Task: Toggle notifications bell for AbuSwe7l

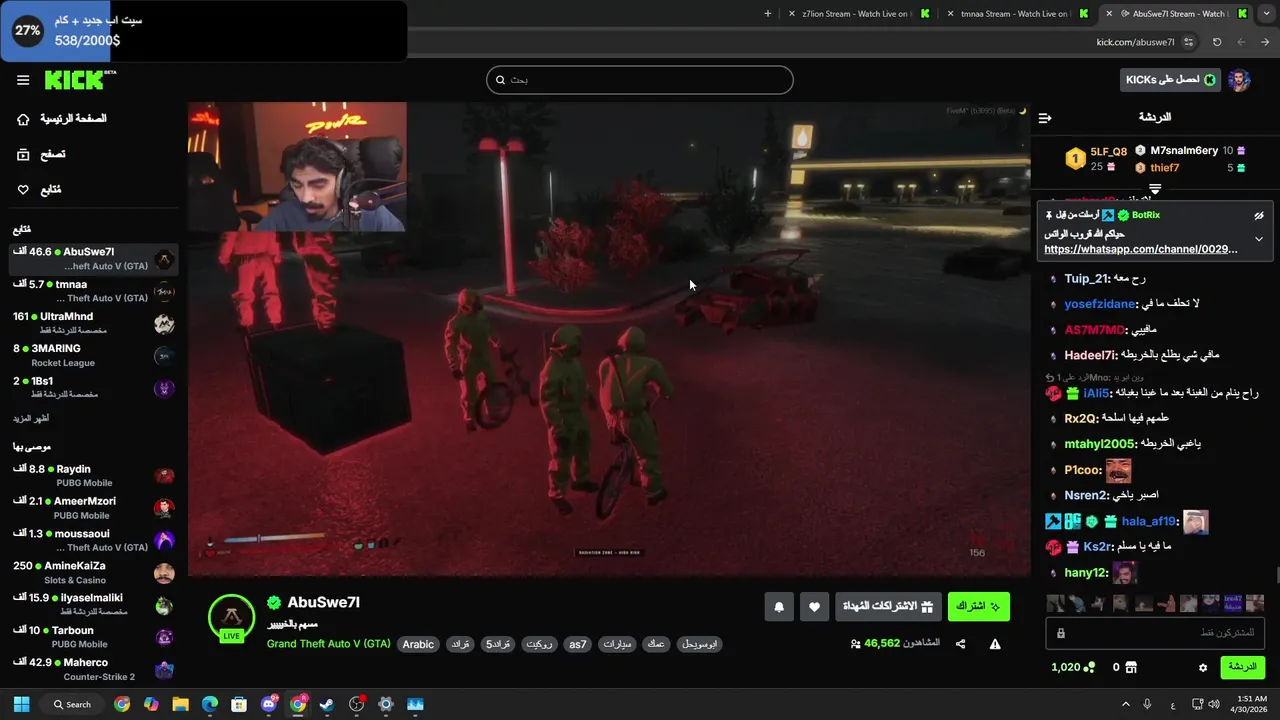Action: pyautogui.click(x=779, y=607)
